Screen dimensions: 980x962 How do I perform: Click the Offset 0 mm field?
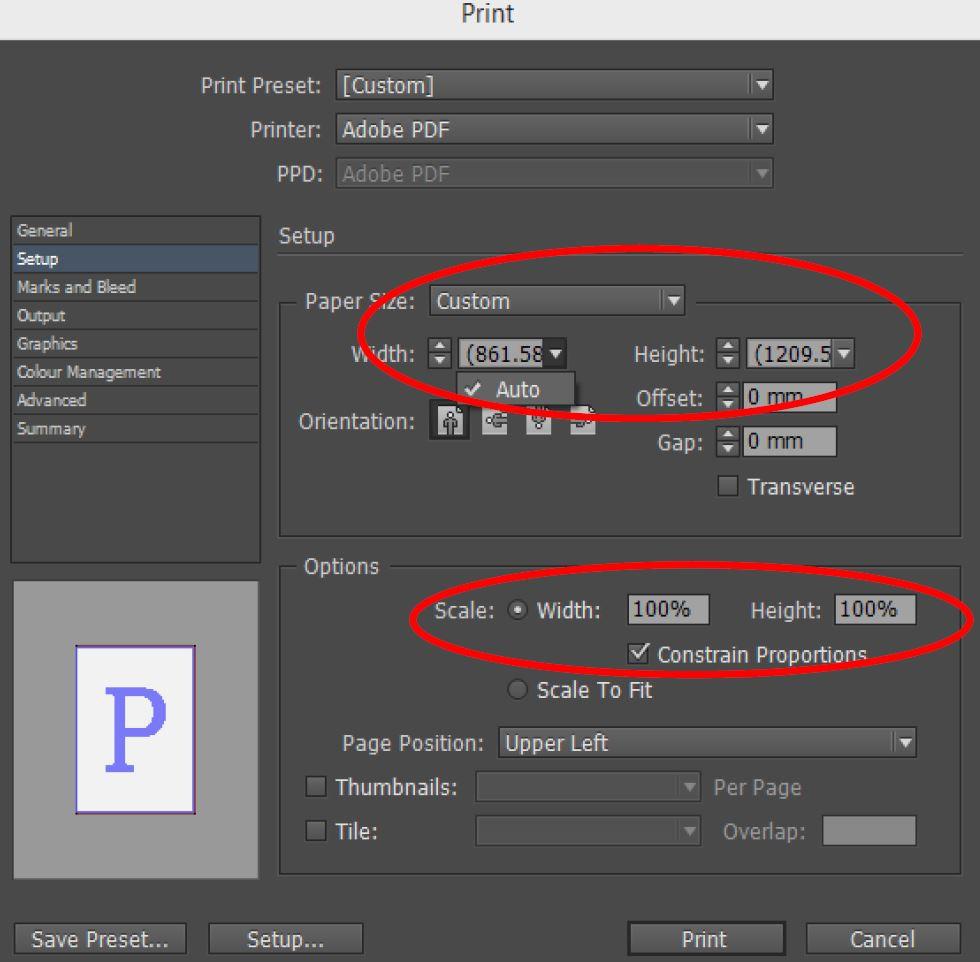point(789,396)
